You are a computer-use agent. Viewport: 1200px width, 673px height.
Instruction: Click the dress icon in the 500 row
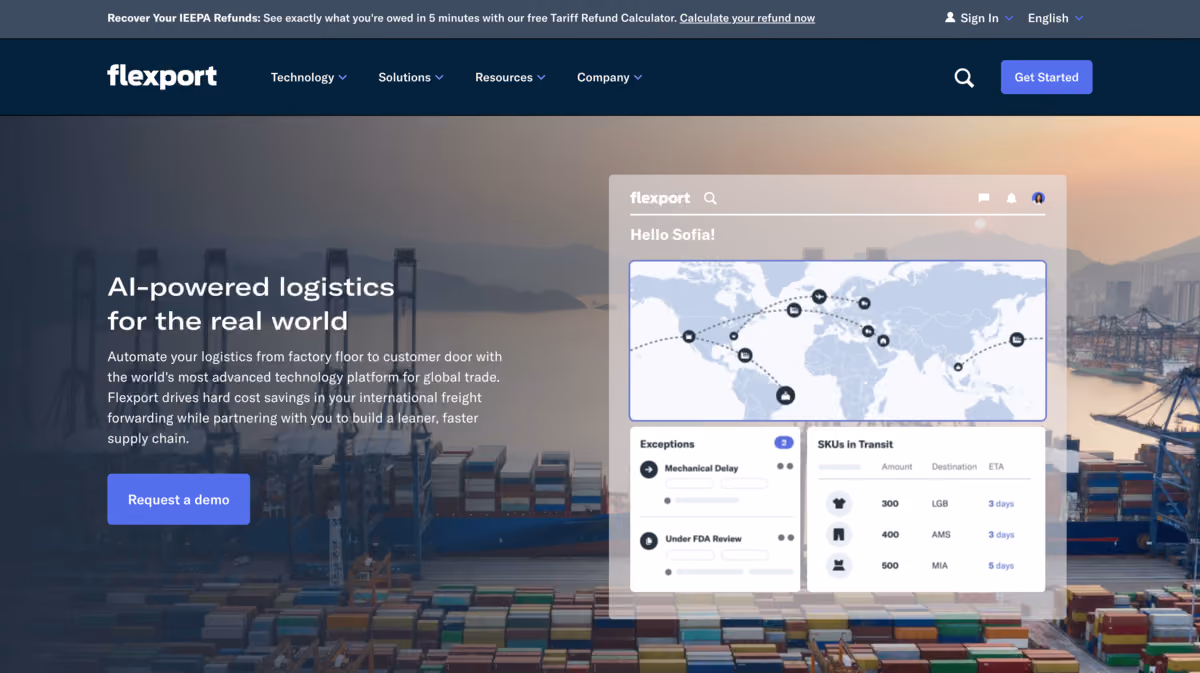(x=838, y=565)
